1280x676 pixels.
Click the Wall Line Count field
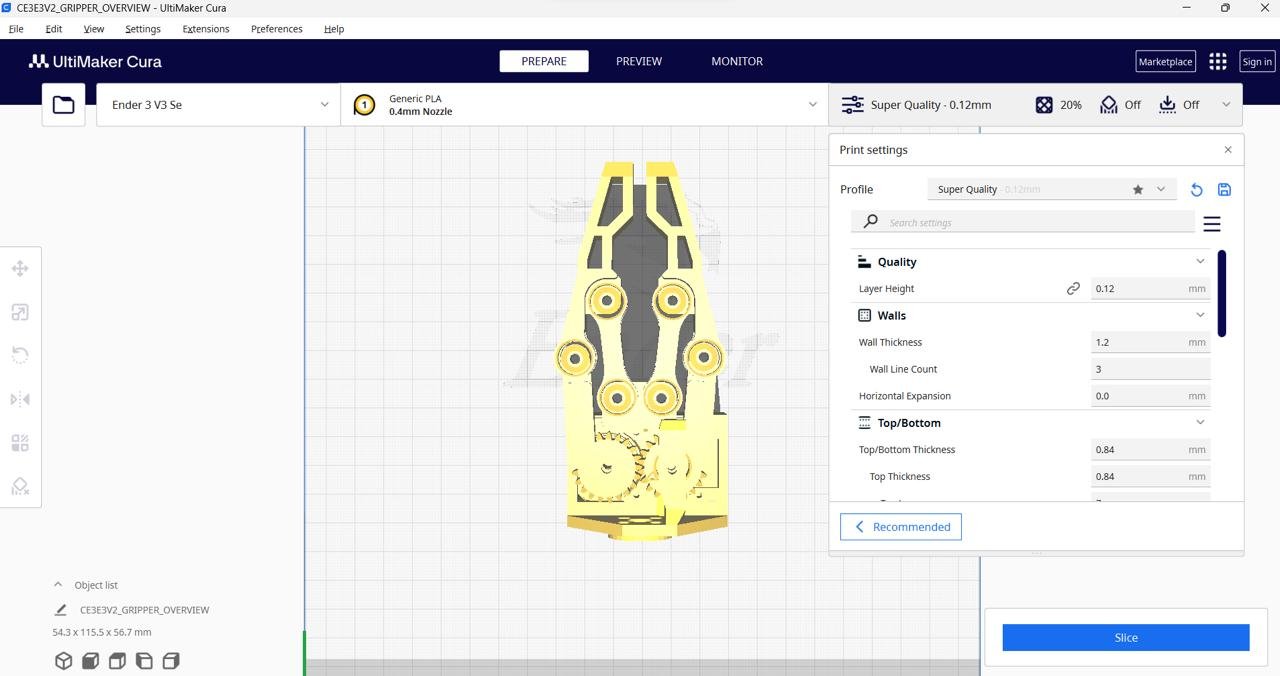pyautogui.click(x=1150, y=369)
